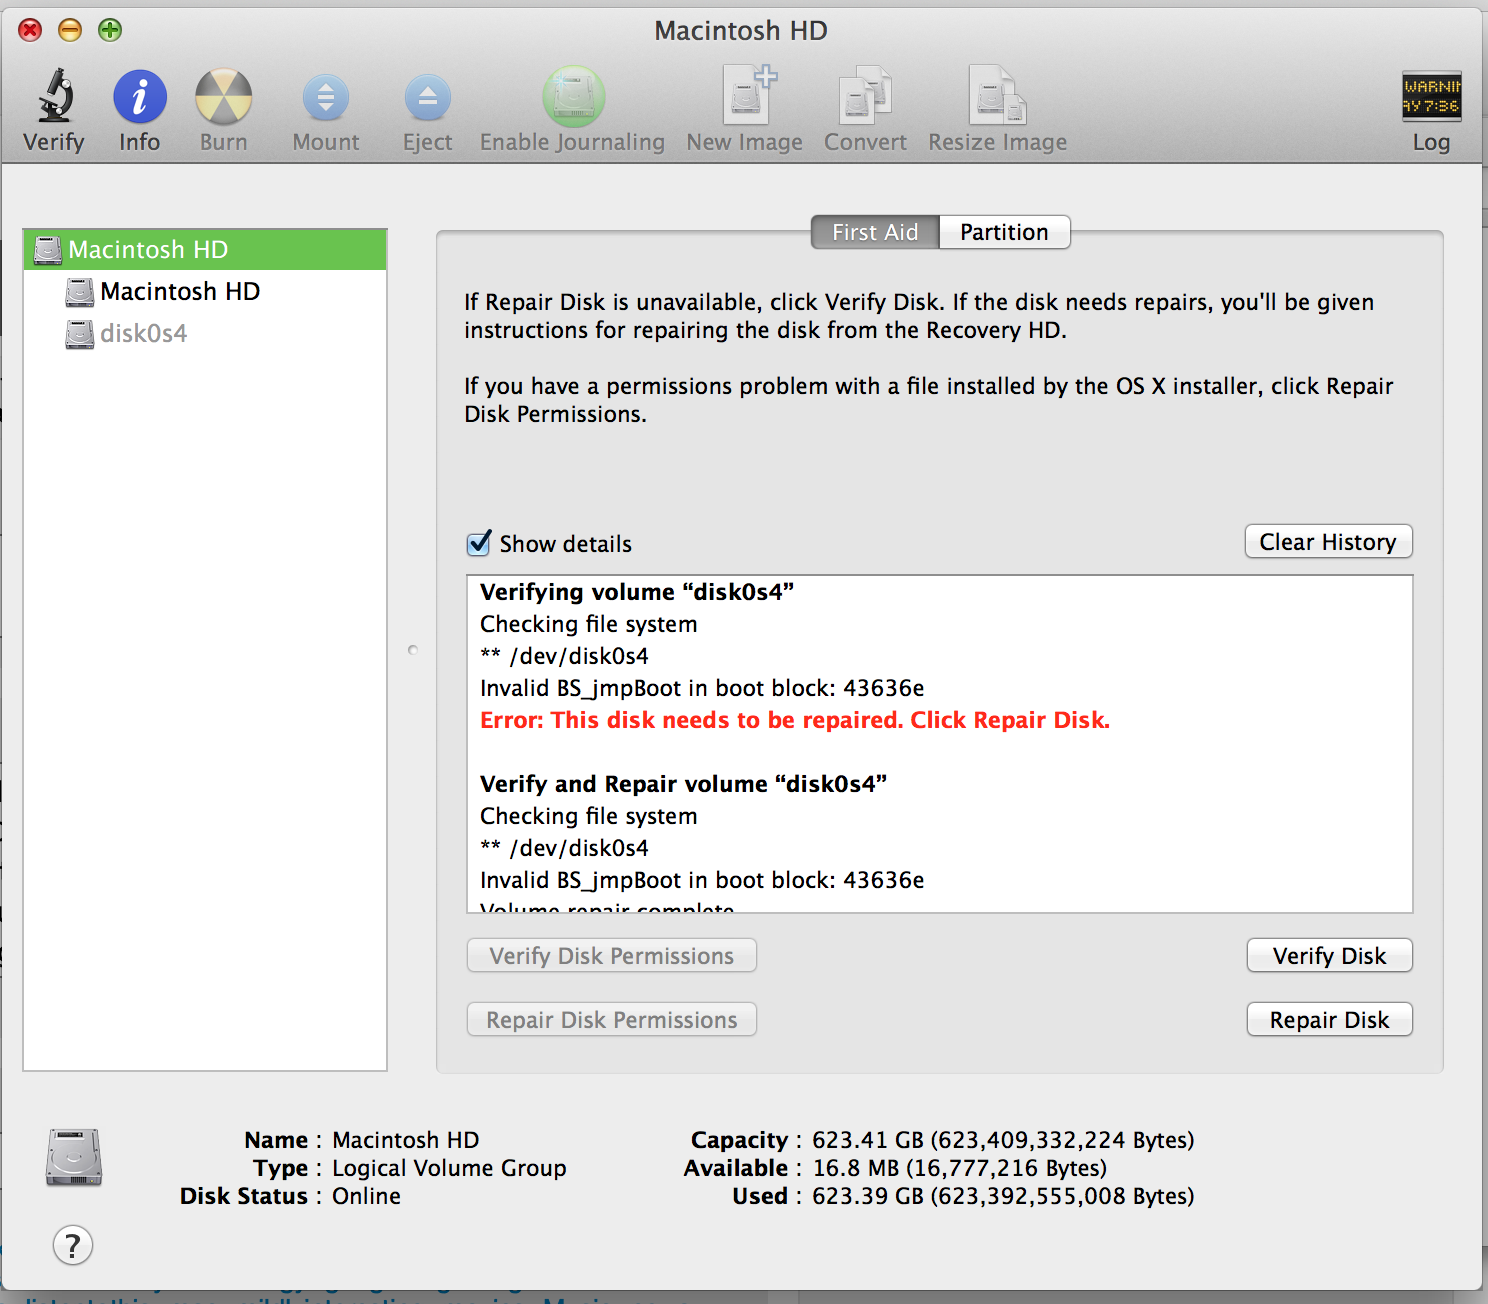Open the Log viewer icon
The width and height of the screenshot is (1488, 1304).
(x=1431, y=96)
